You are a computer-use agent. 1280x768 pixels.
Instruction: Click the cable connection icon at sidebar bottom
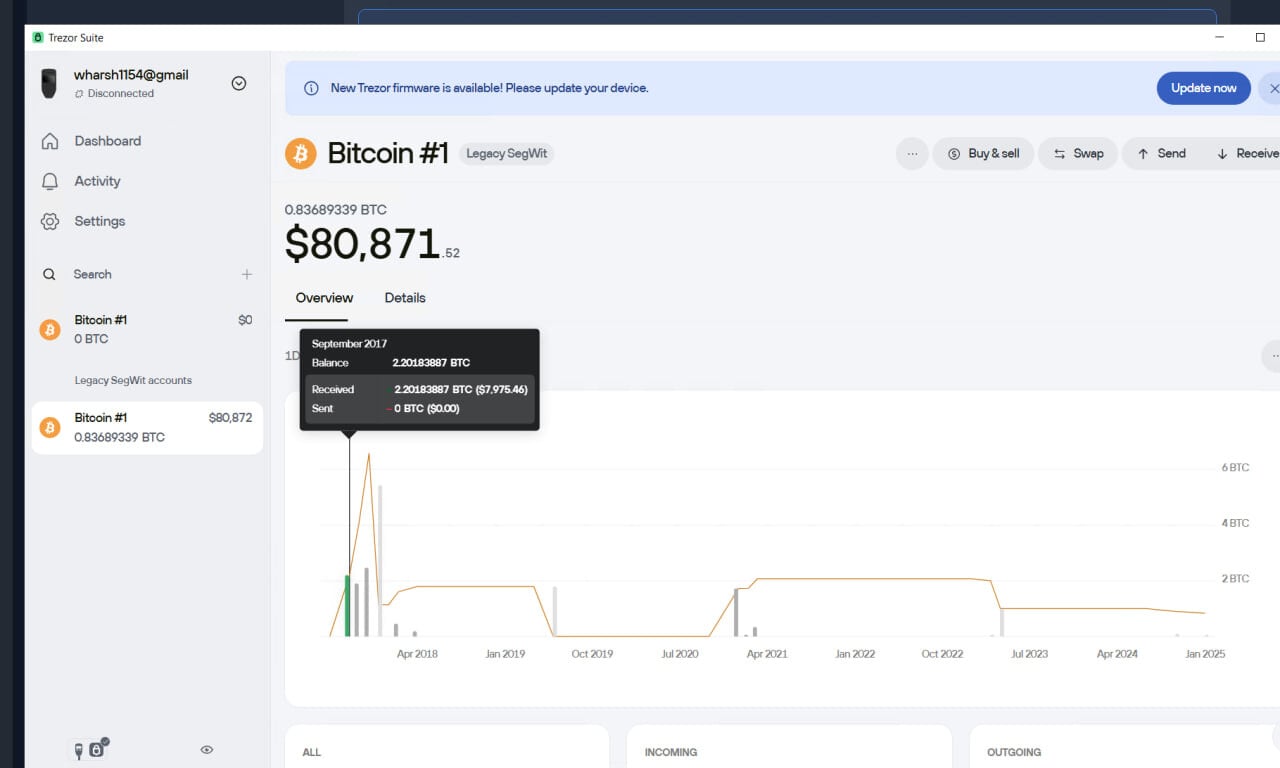(x=79, y=750)
